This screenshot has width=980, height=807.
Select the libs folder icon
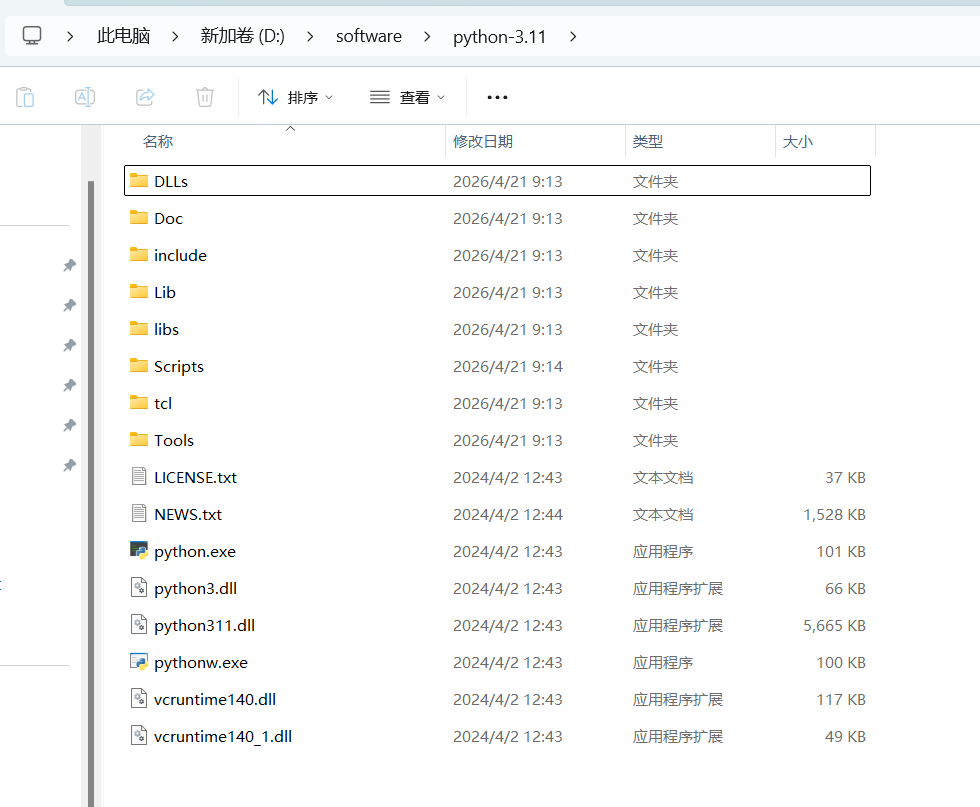coord(139,328)
